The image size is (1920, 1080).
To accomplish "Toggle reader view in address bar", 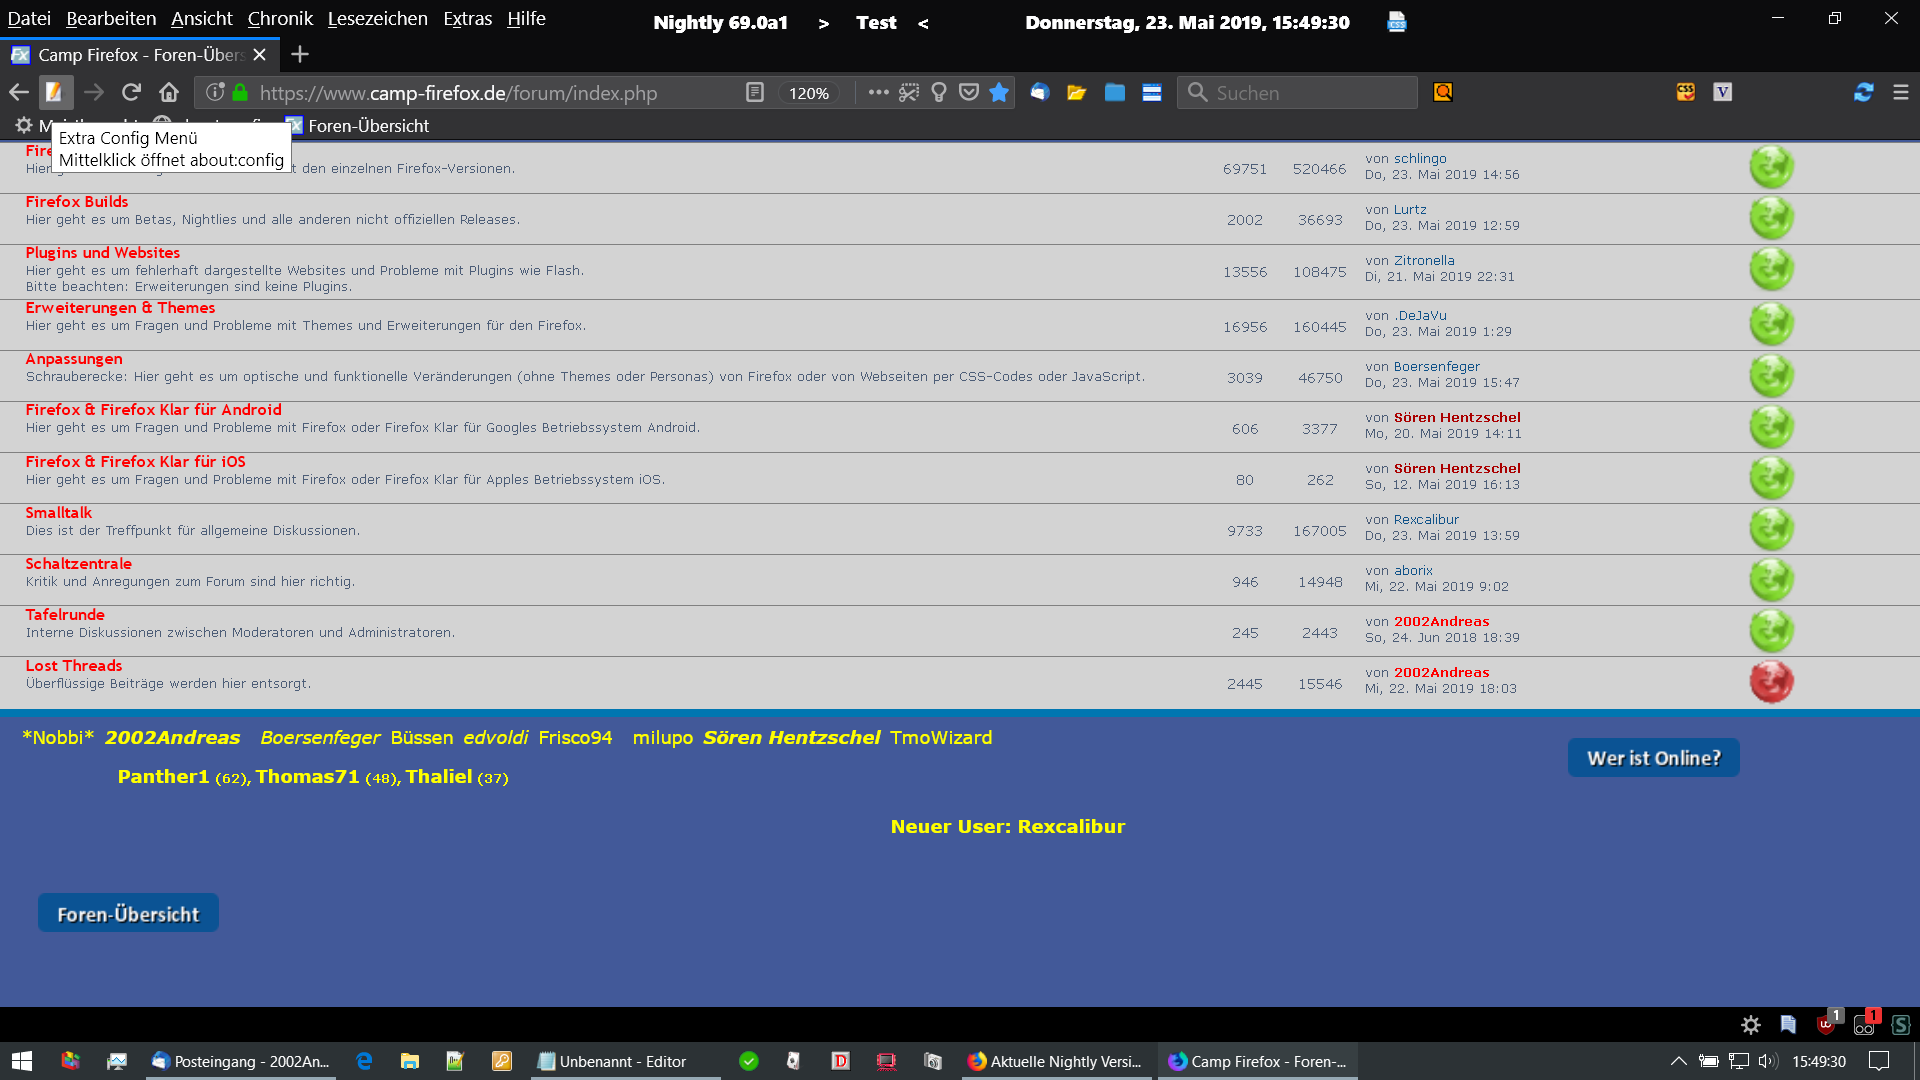I will 755,93.
